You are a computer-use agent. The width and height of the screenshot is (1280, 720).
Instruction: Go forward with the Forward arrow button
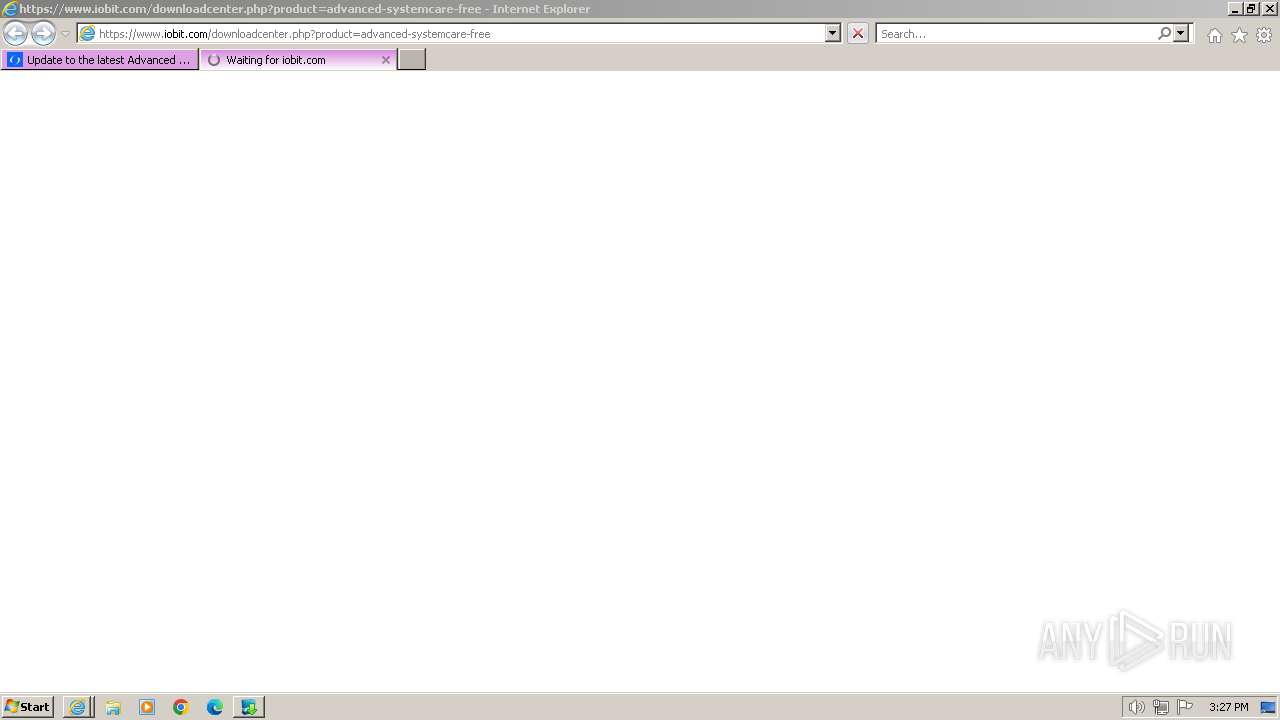(43, 33)
